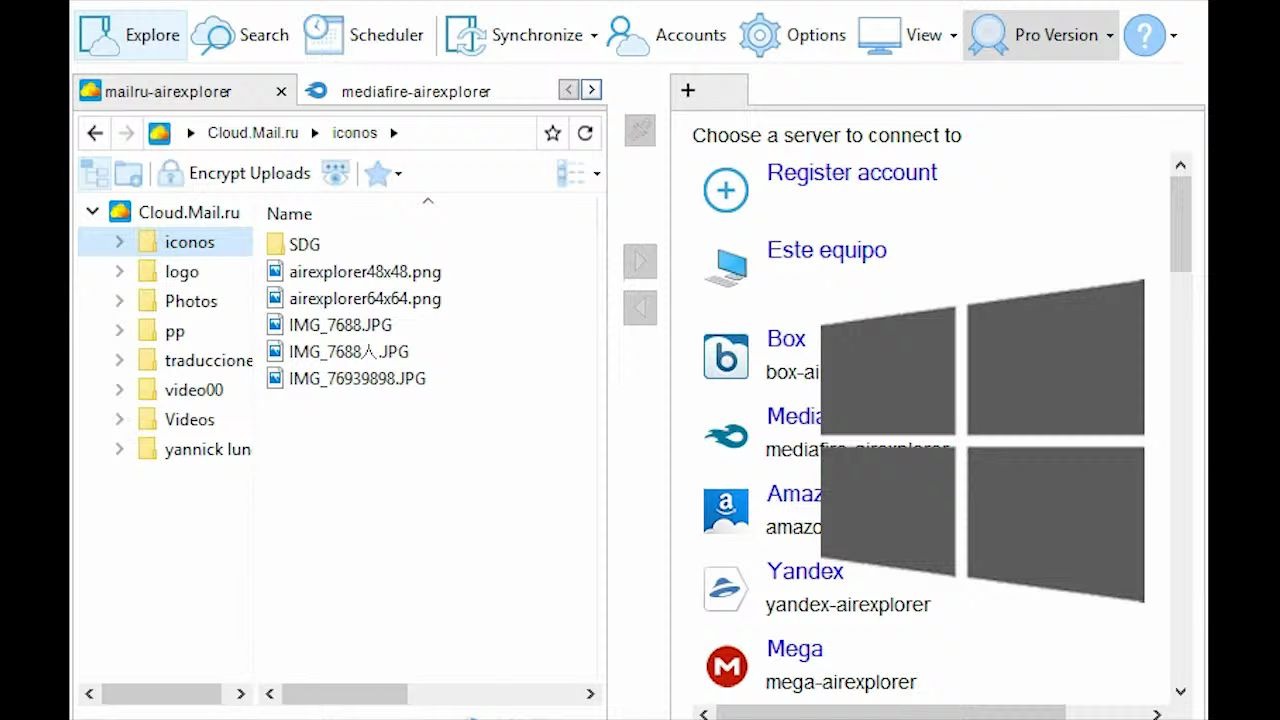Screen dimensions: 1280x720
Task: Go forward with the forward arrow
Action: [x=126, y=133]
